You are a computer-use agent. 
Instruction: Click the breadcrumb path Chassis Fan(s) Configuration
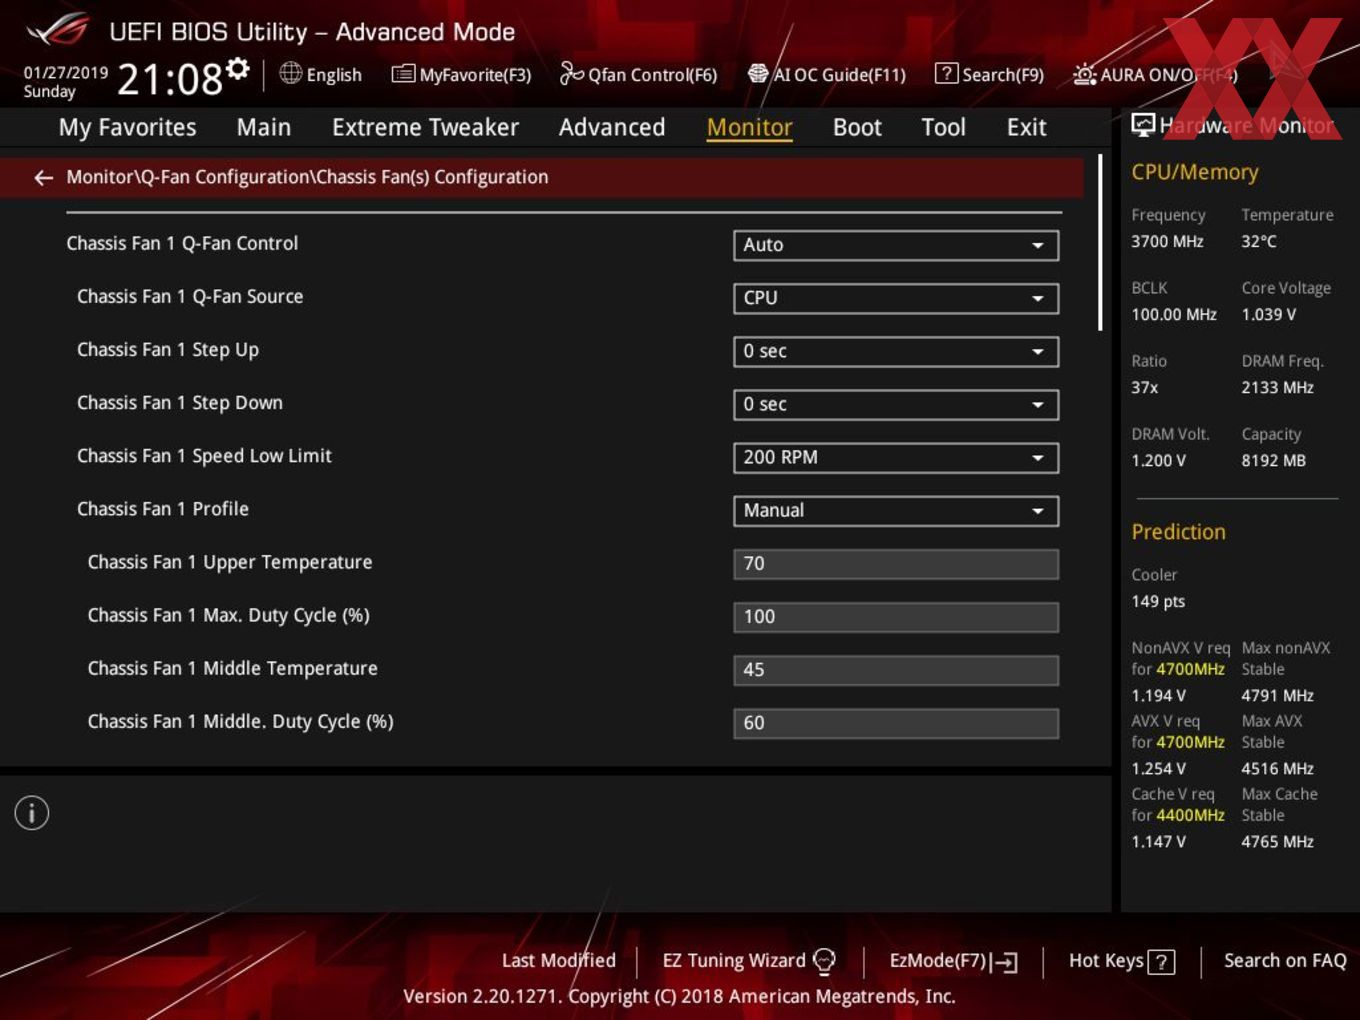(x=432, y=177)
